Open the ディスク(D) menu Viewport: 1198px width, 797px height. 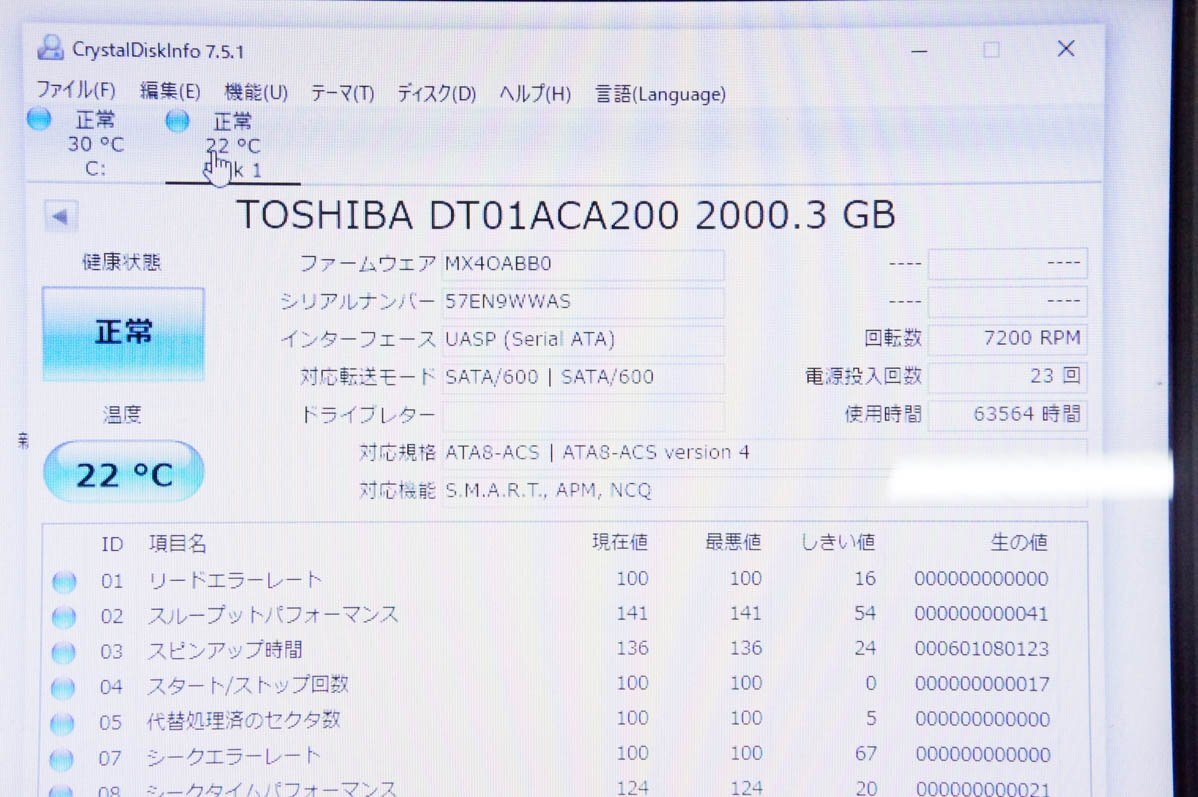pos(436,94)
